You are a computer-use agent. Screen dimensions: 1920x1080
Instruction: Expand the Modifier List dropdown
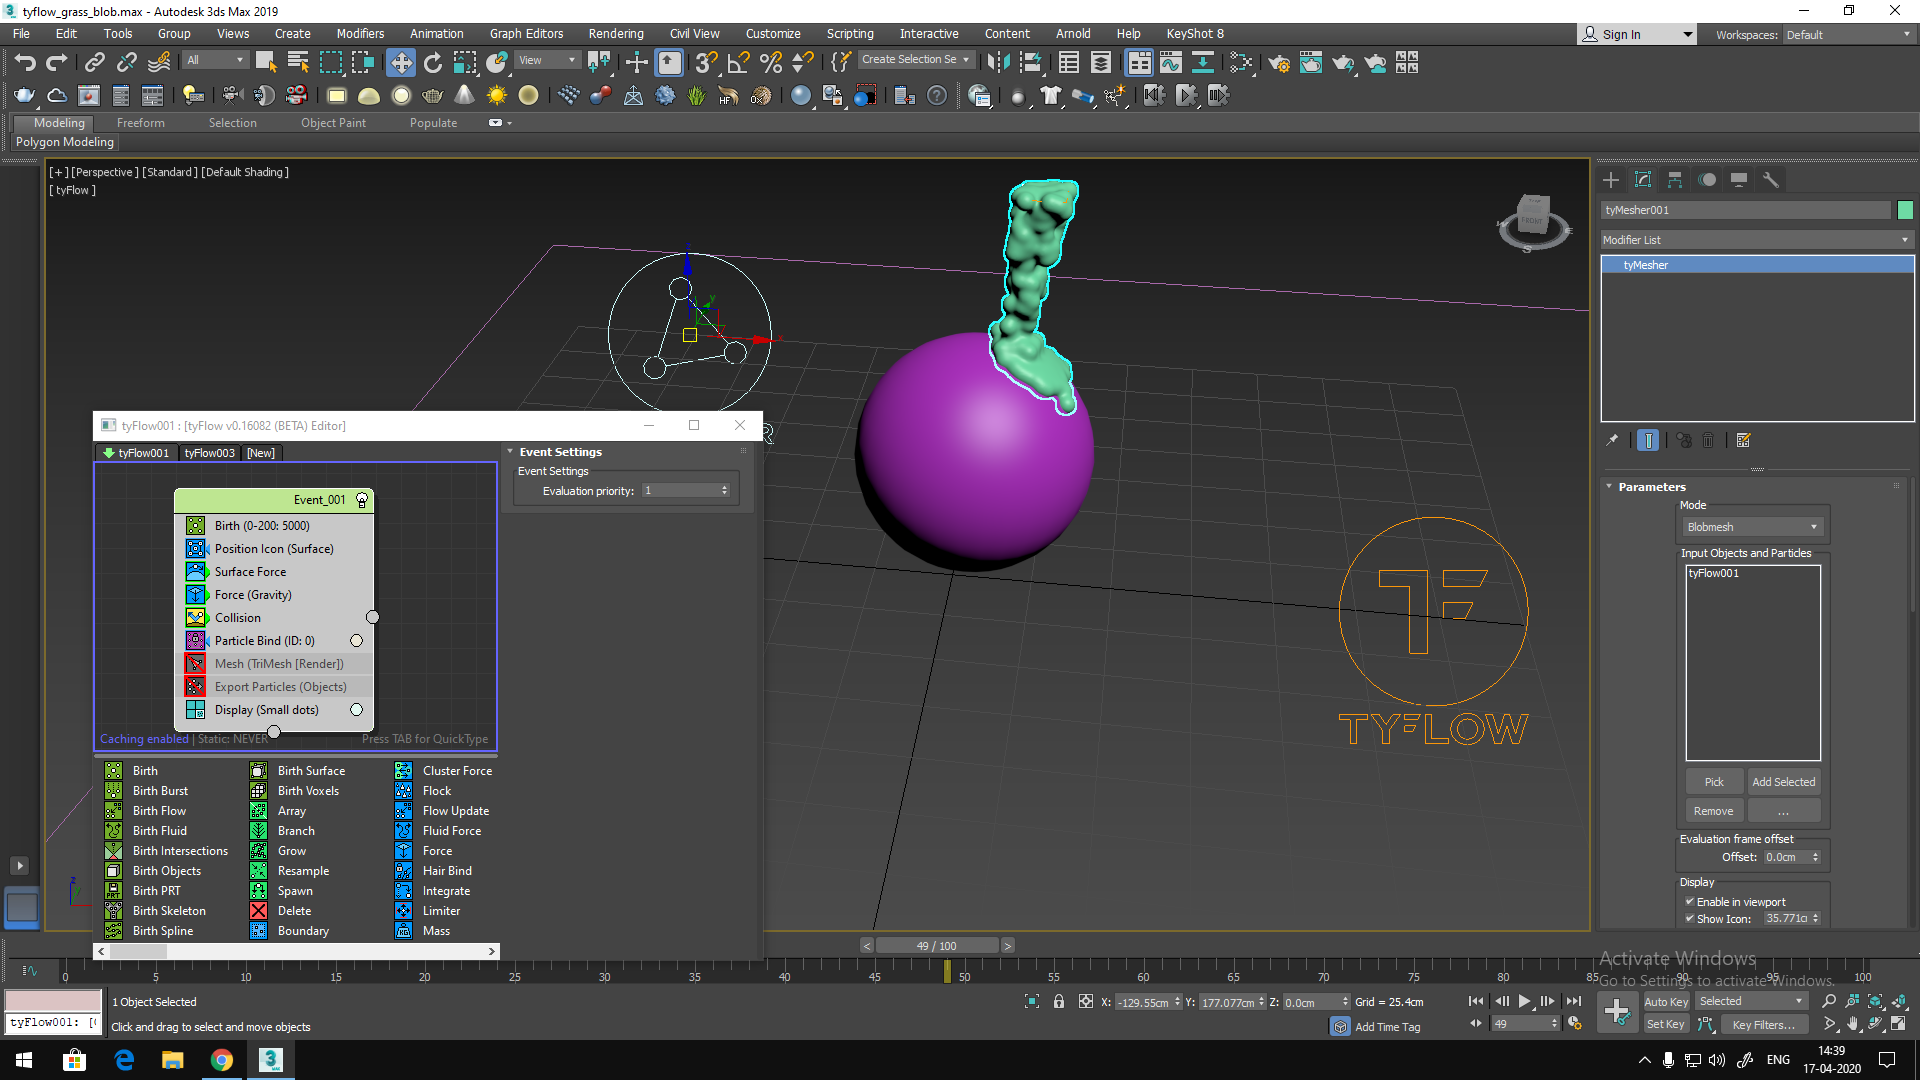[x=1756, y=240]
